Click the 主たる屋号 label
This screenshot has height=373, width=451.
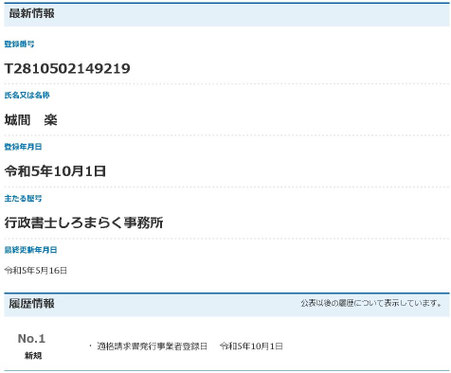tap(23, 198)
